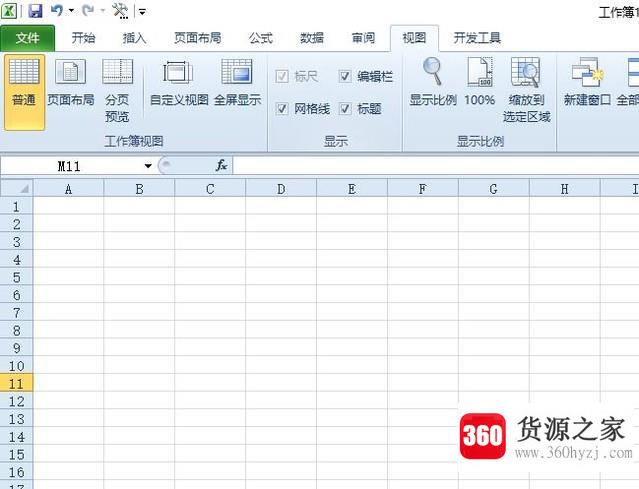
Task: Select row 15 header
Action: pos(16,455)
